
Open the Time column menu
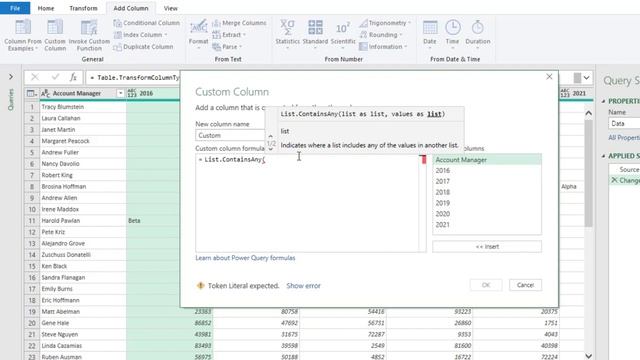coord(452,35)
